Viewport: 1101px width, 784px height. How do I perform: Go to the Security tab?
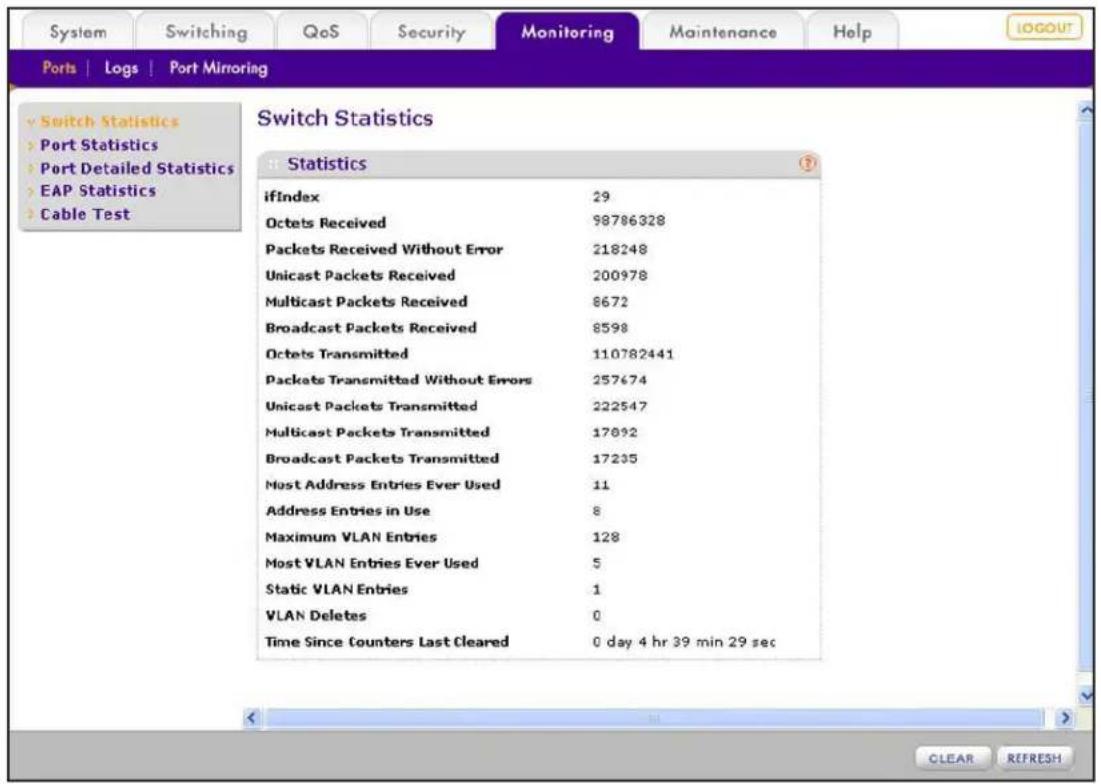(431, 32)
